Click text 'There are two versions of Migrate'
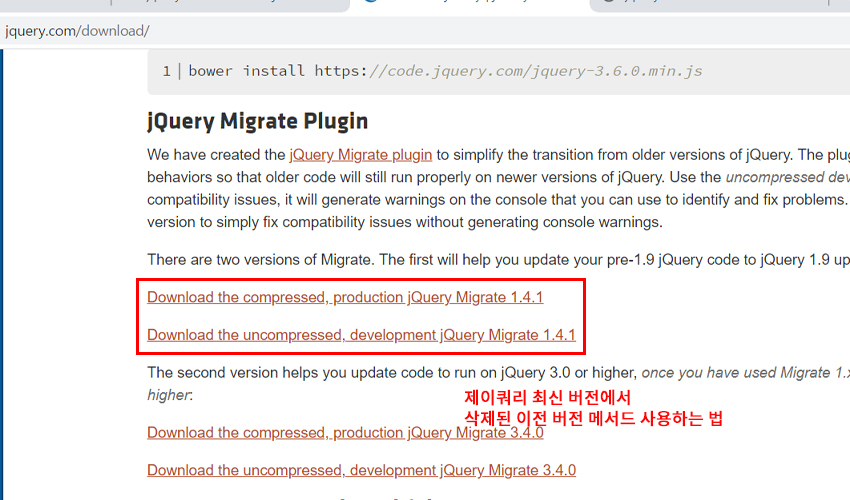This screenshot has height=500, width=850. click(x=259, y=260)
